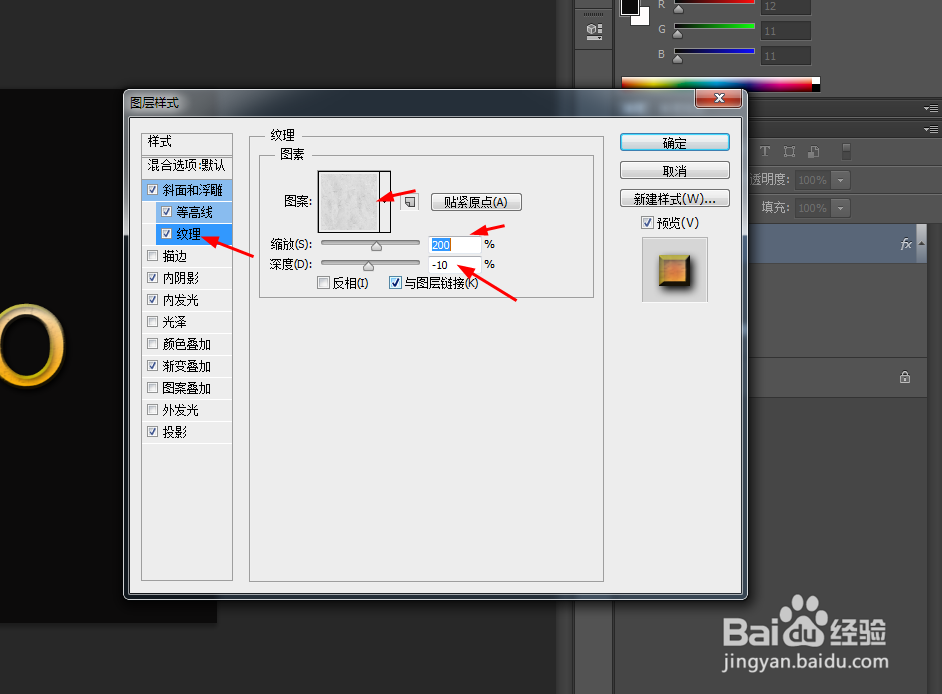Click the style preview thumbnail below 预览
Image resolution: width=942 pixels, height=694 pixels.
tap(674, 269)
